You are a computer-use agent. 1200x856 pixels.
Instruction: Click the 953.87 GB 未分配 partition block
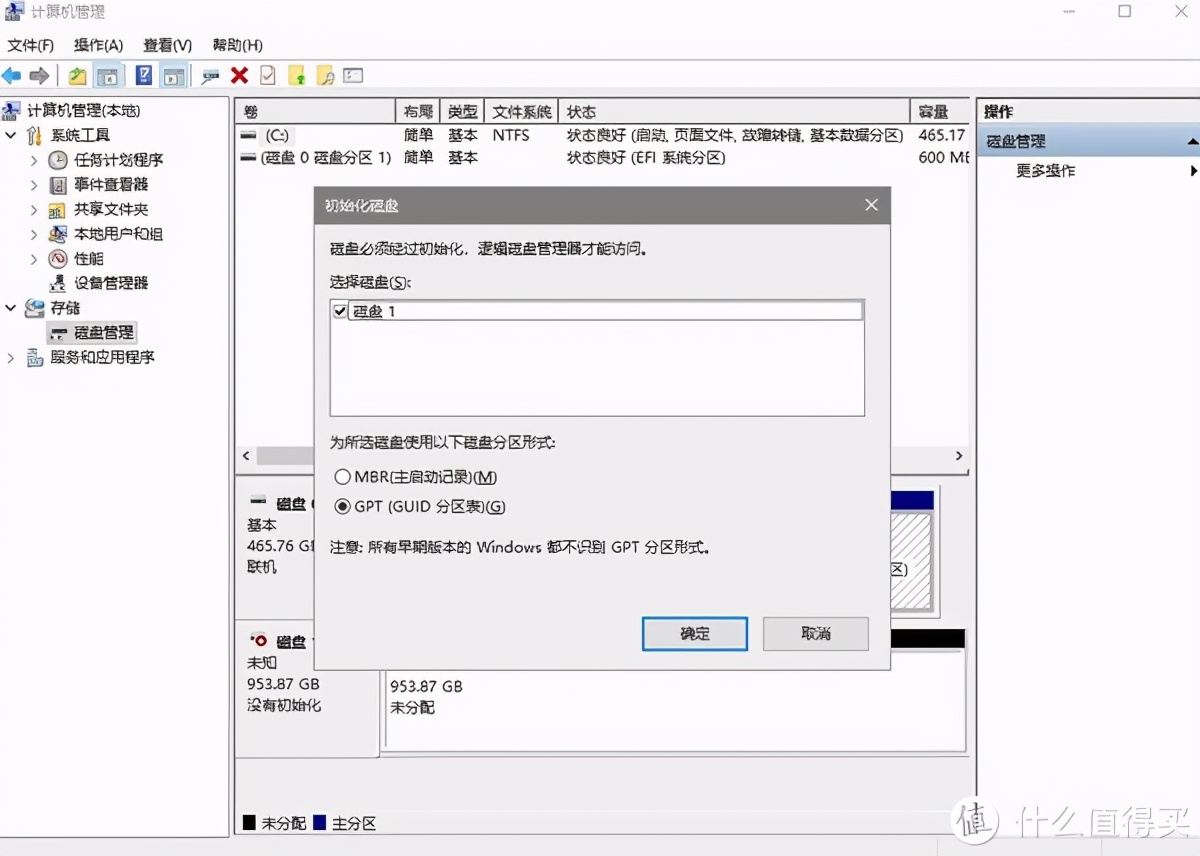(674, 699)
